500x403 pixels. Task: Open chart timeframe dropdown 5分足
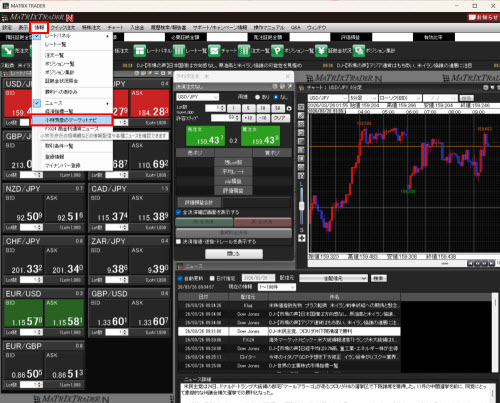pyautogui.click(x=363, y=98)
